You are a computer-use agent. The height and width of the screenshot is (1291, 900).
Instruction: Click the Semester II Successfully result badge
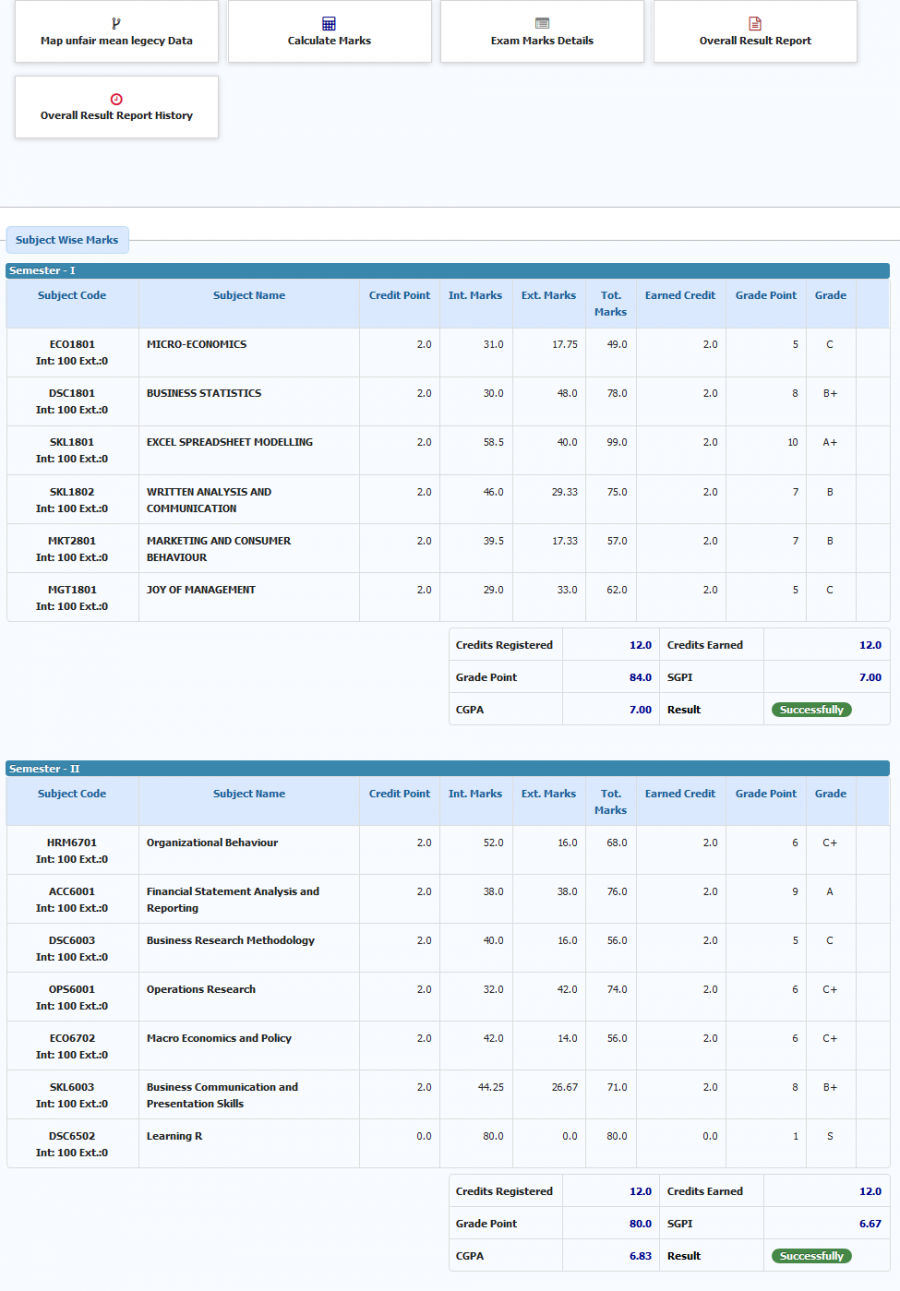tap(811, 1256)
